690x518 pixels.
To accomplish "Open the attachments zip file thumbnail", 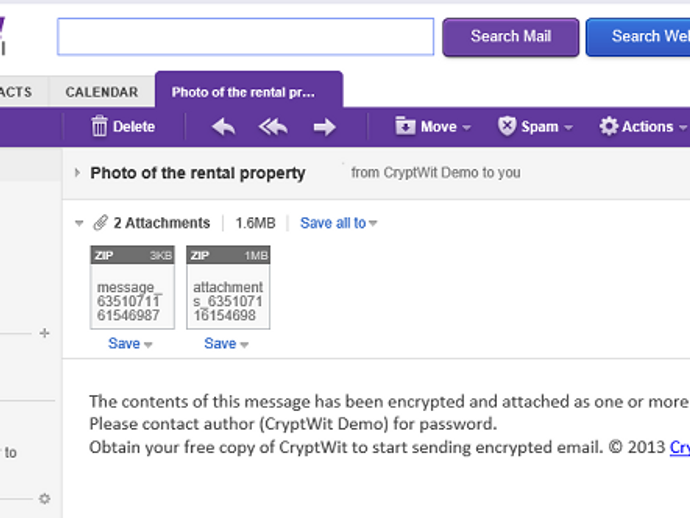I will [x=228, y=287].
